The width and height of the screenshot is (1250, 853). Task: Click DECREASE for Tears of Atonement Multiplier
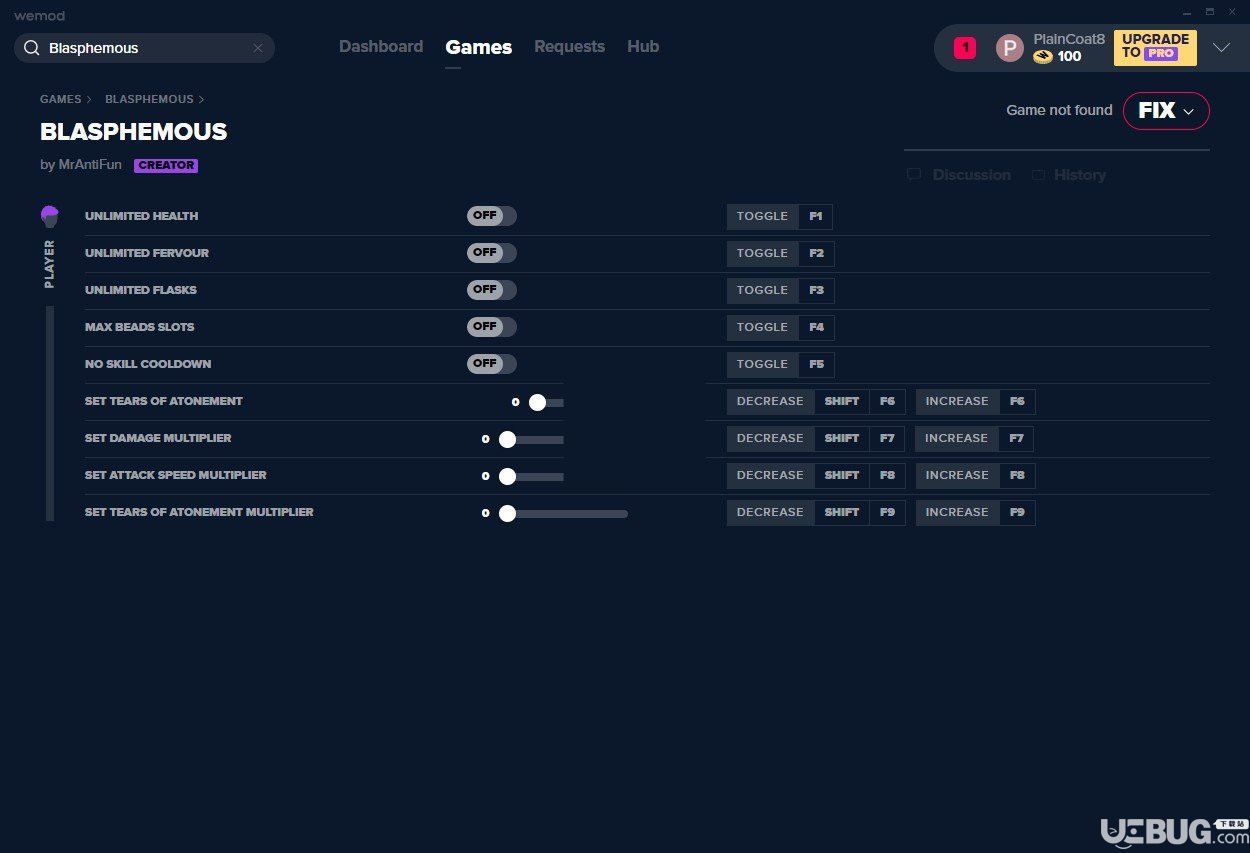[770, 512]
